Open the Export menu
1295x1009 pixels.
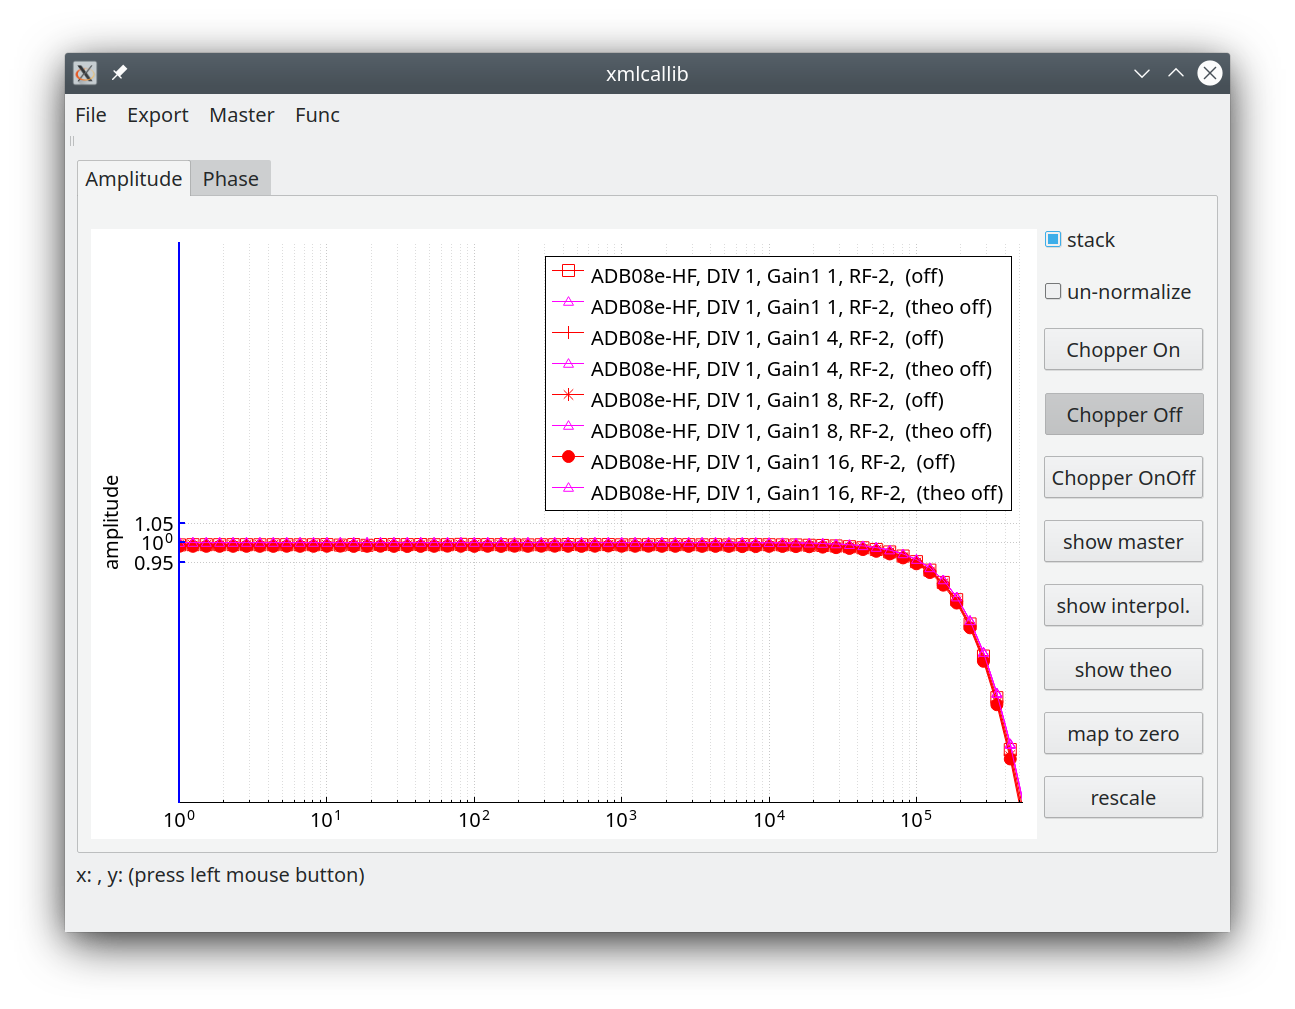(158, 115)
